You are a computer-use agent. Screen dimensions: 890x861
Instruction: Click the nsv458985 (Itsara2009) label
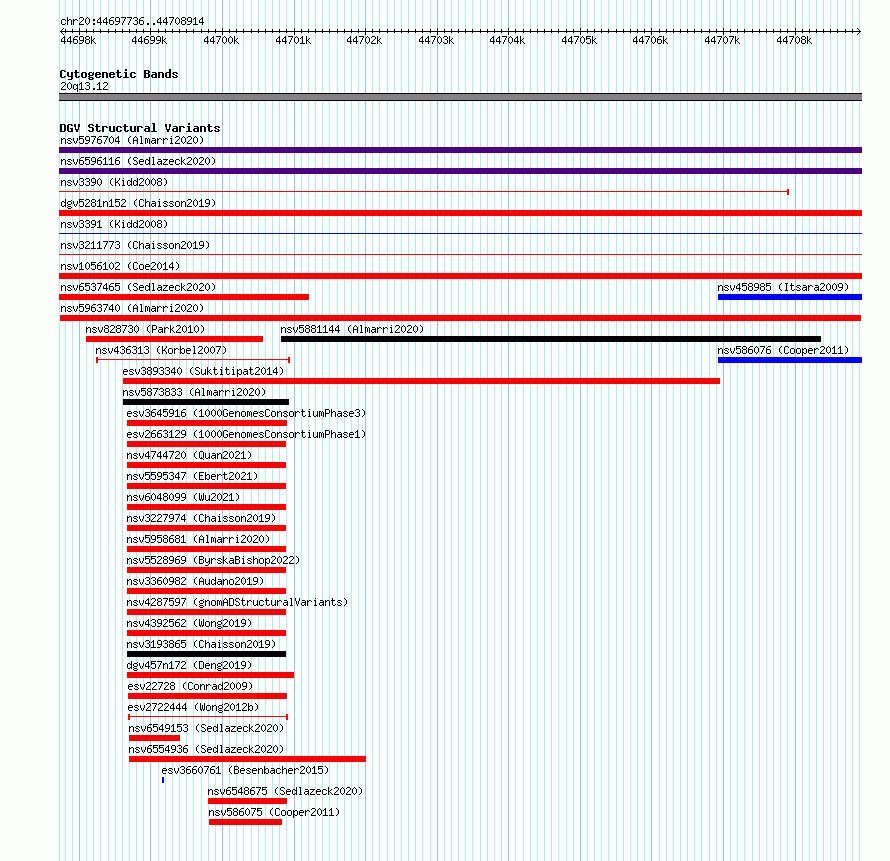[783, 287]
